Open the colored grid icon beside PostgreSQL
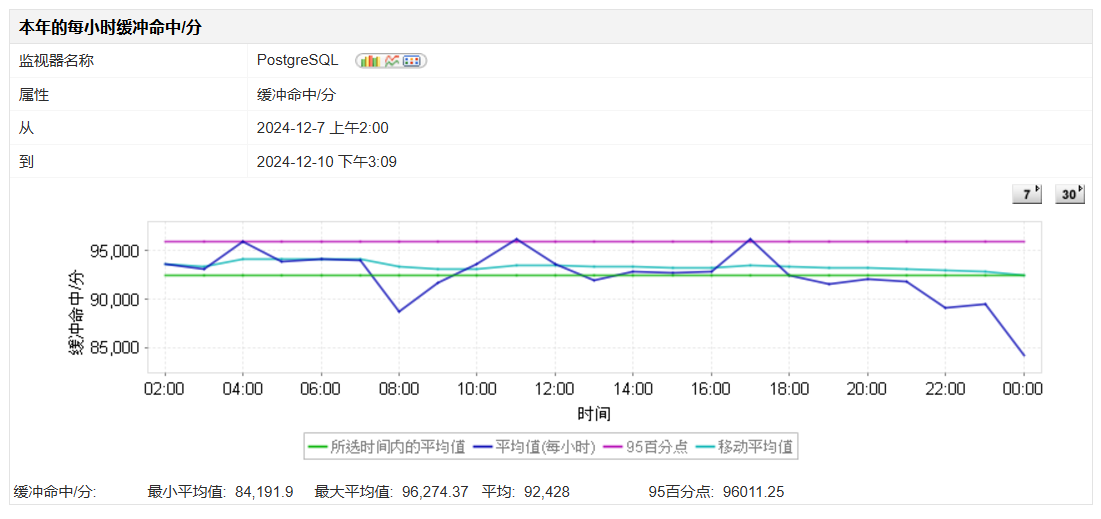1101x519 pixels. pyautogui.click(x=412, y=61)
